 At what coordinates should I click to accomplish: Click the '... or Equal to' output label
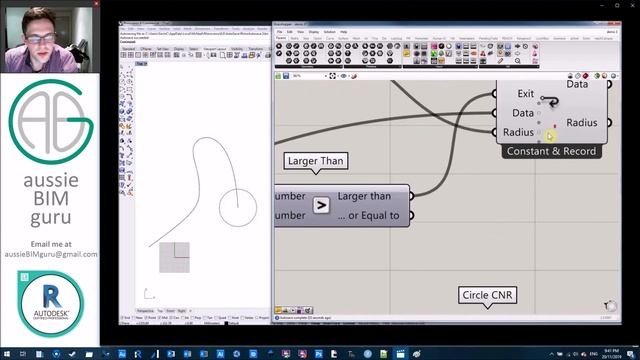tap(369, 216)
